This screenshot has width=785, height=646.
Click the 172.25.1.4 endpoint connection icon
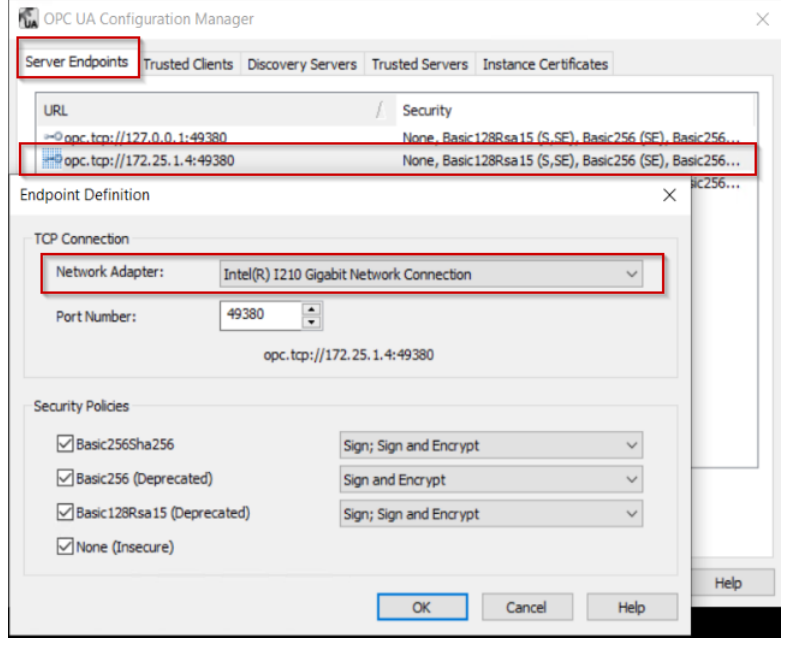[53, 159]
